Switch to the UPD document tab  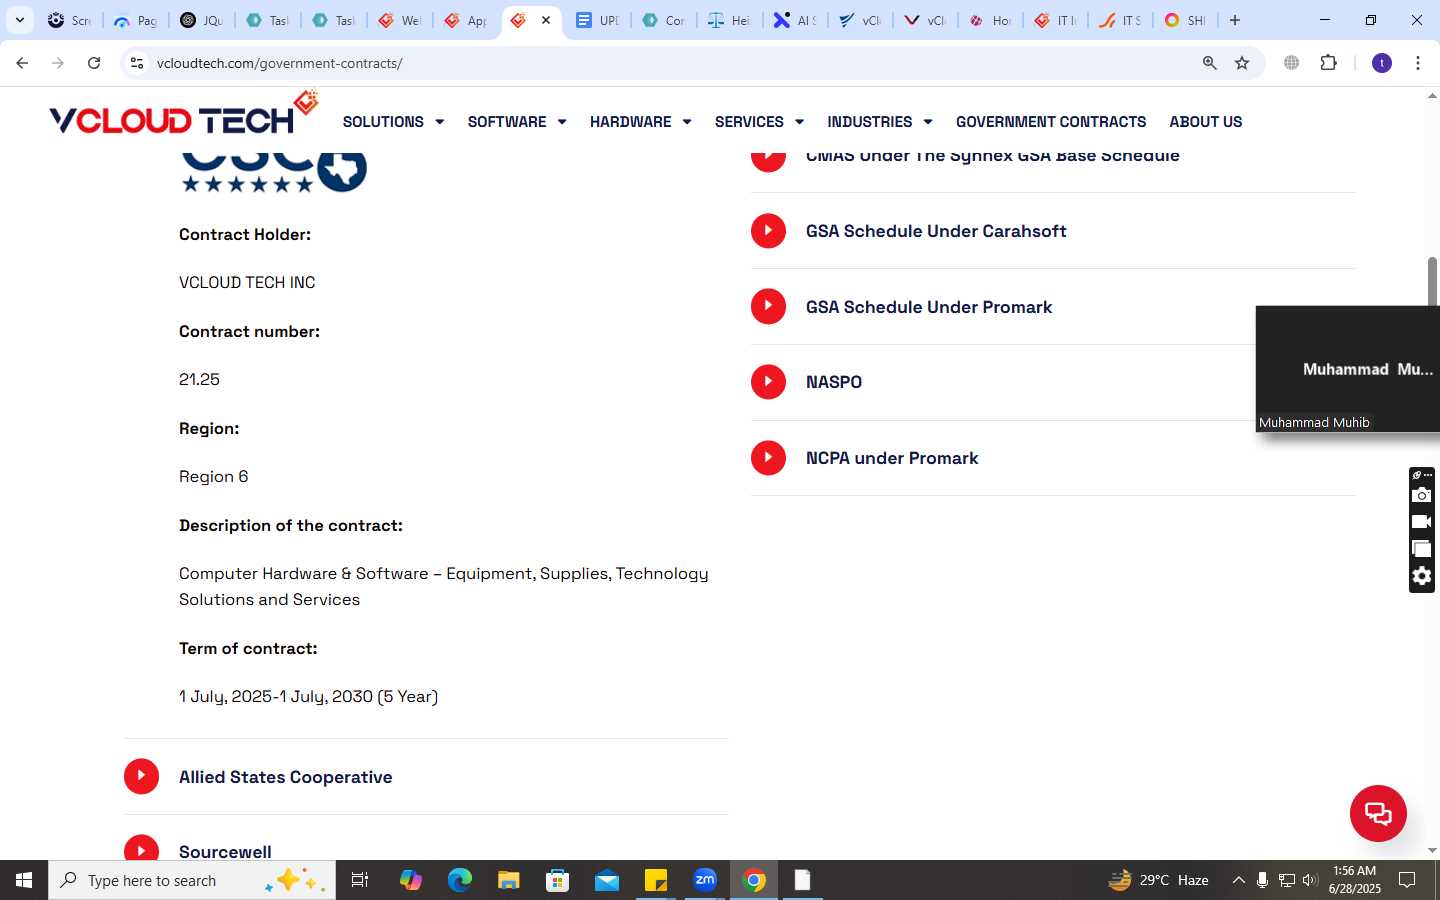click(x=597, y=20)
